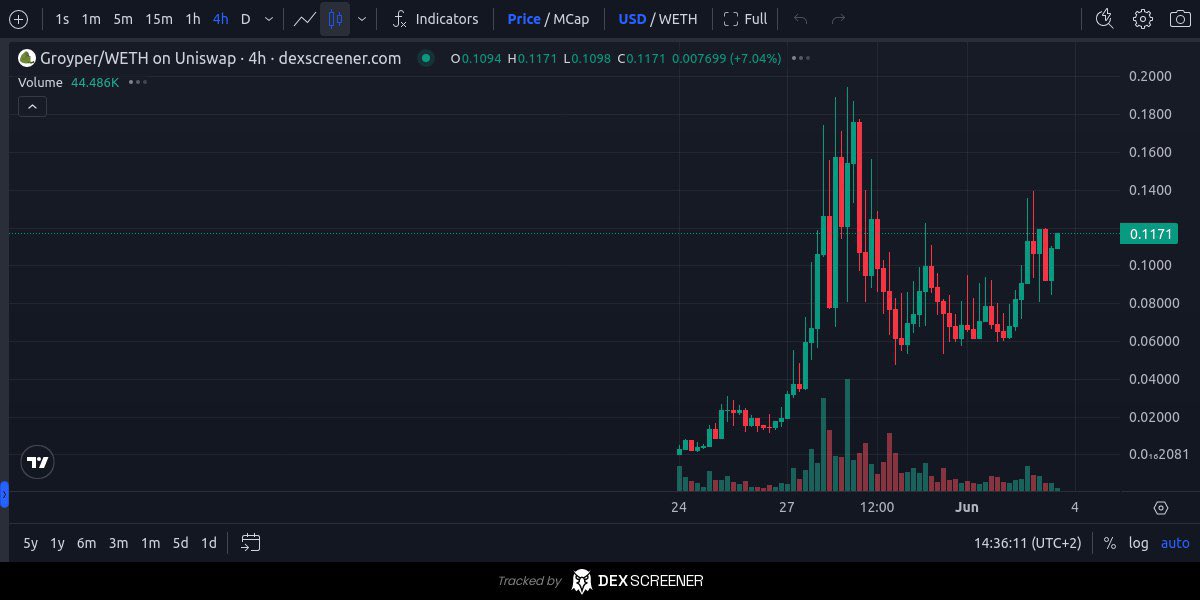Click the volume value 44.486K
The image size is (1200, 600).
[95, 82]
